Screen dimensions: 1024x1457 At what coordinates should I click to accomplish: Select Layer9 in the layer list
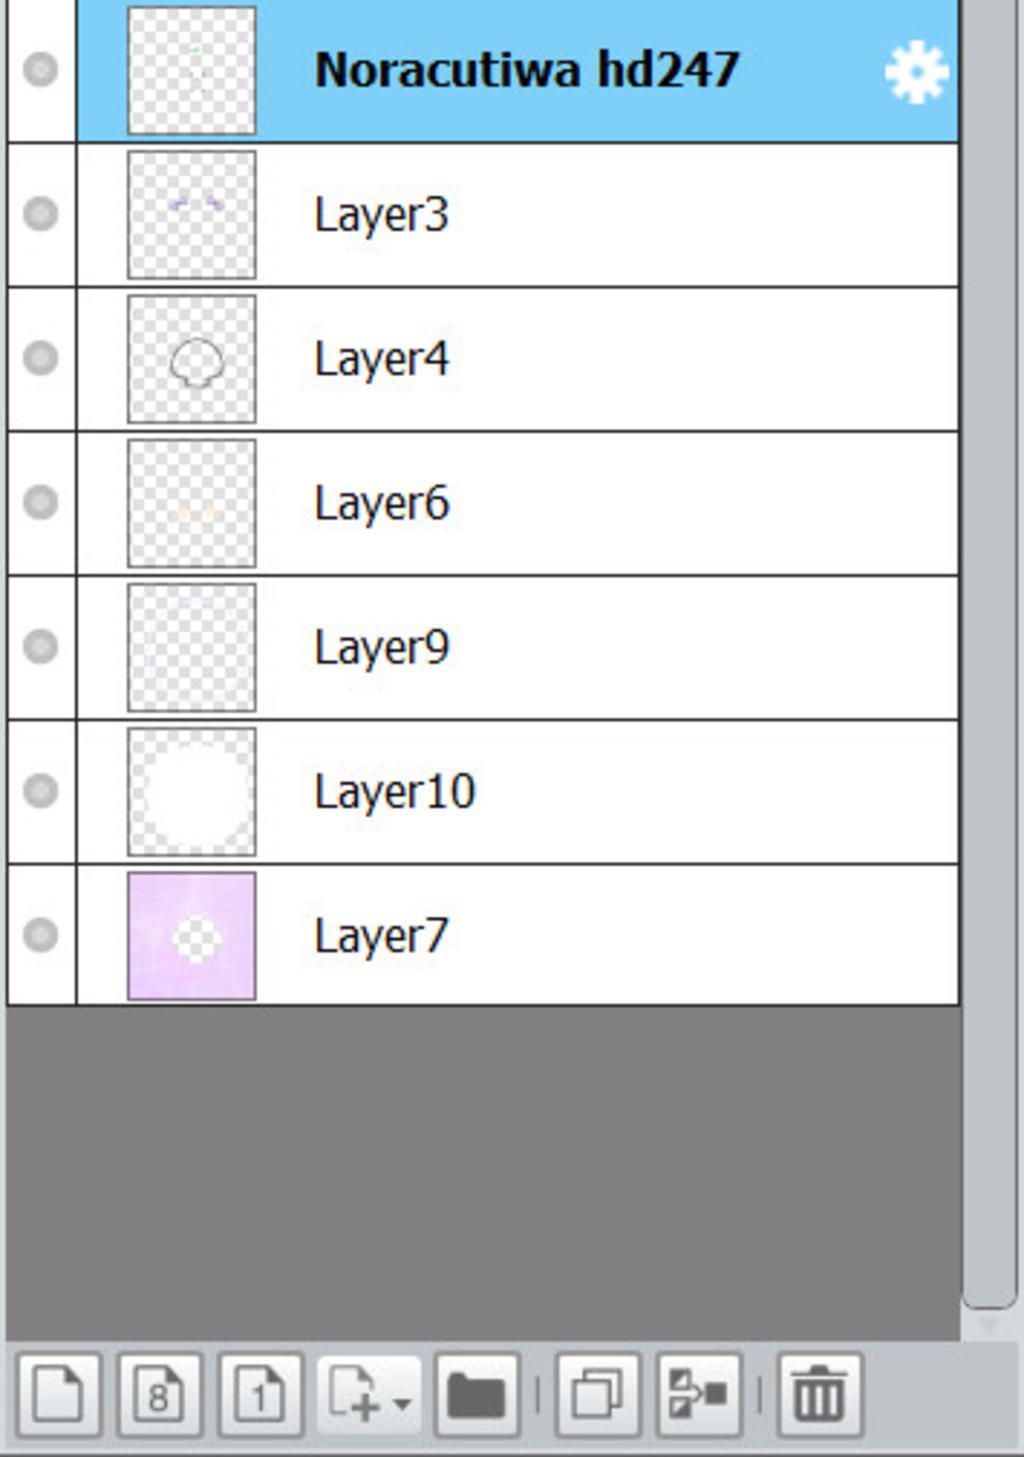pyautogui.click(x=518, y=647)
